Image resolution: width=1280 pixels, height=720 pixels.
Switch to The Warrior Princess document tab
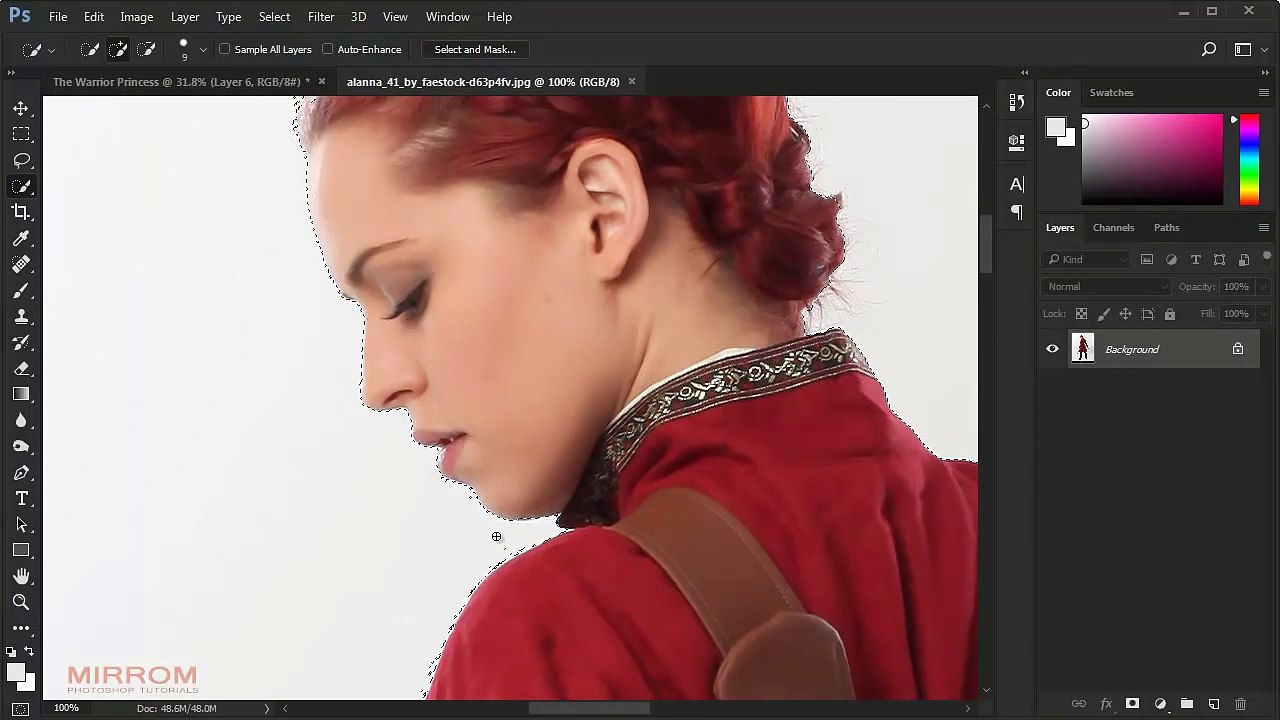click(x=181, y=82)
